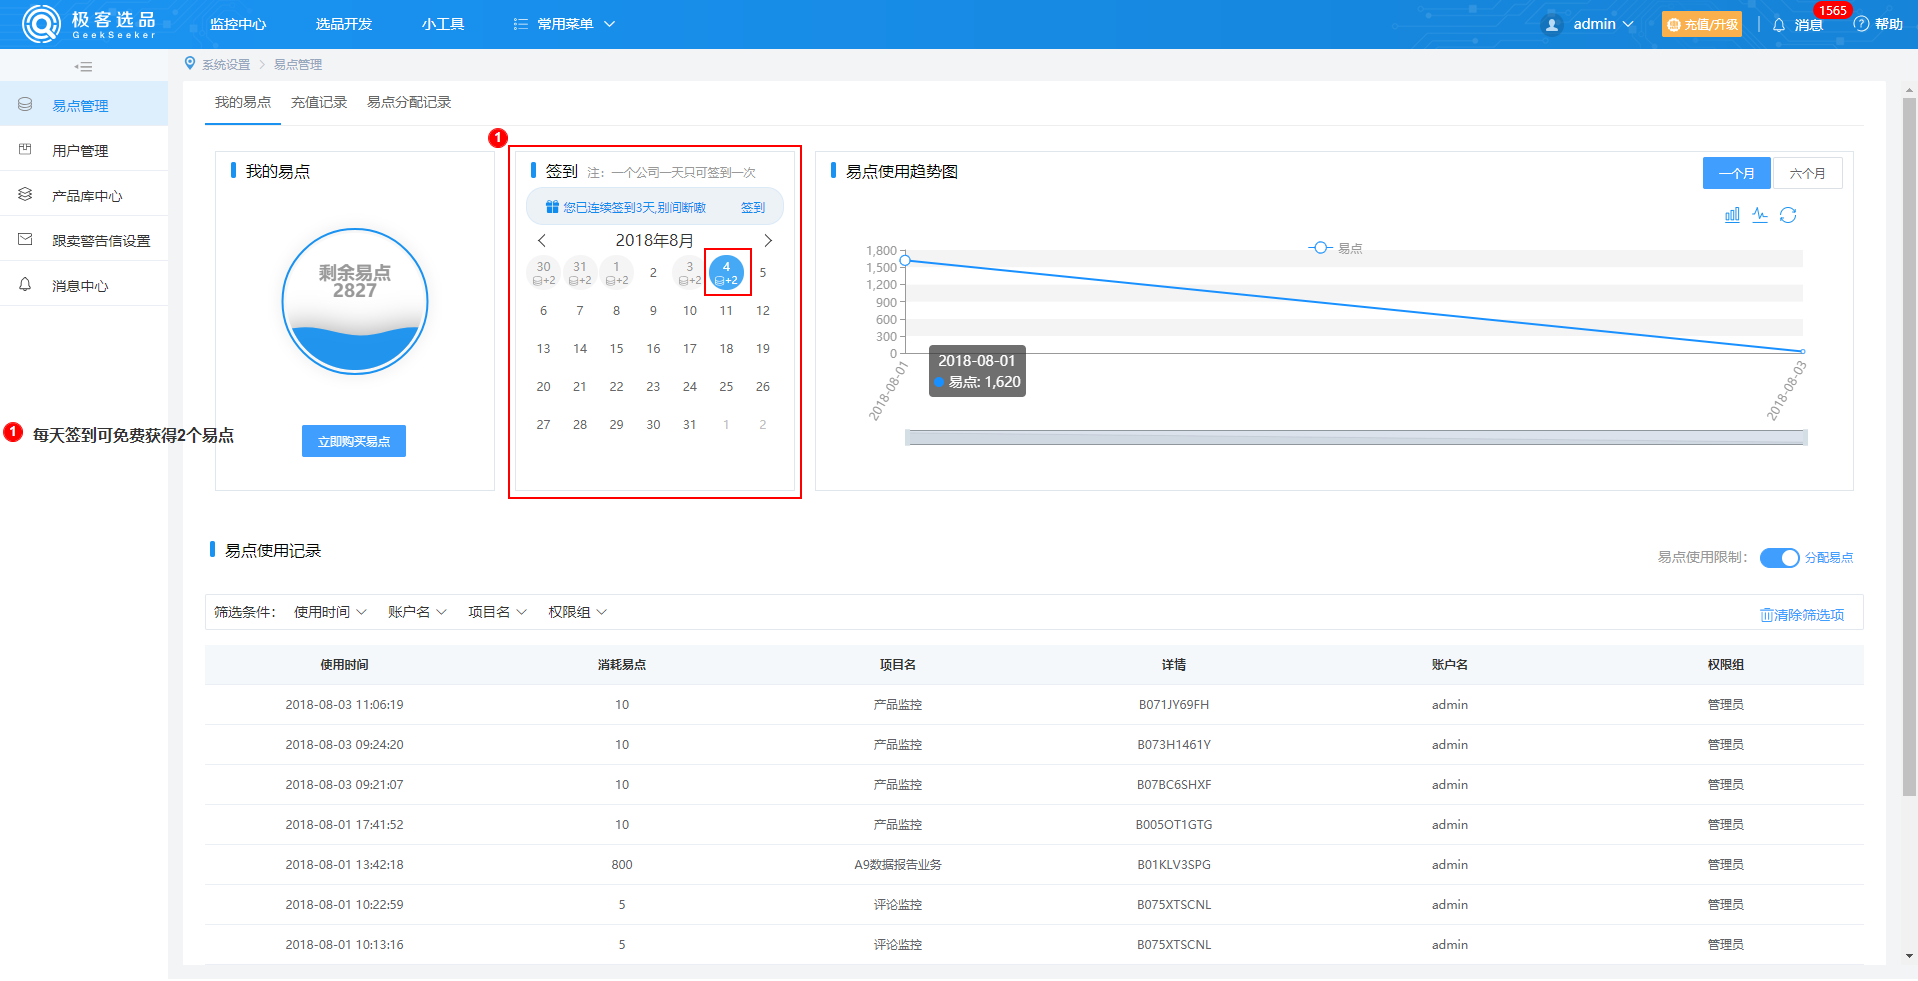Expand the 账户名 filter dropdown
Screen dimensions: 1918x981
pyautogui.click(x=417, y=612)
